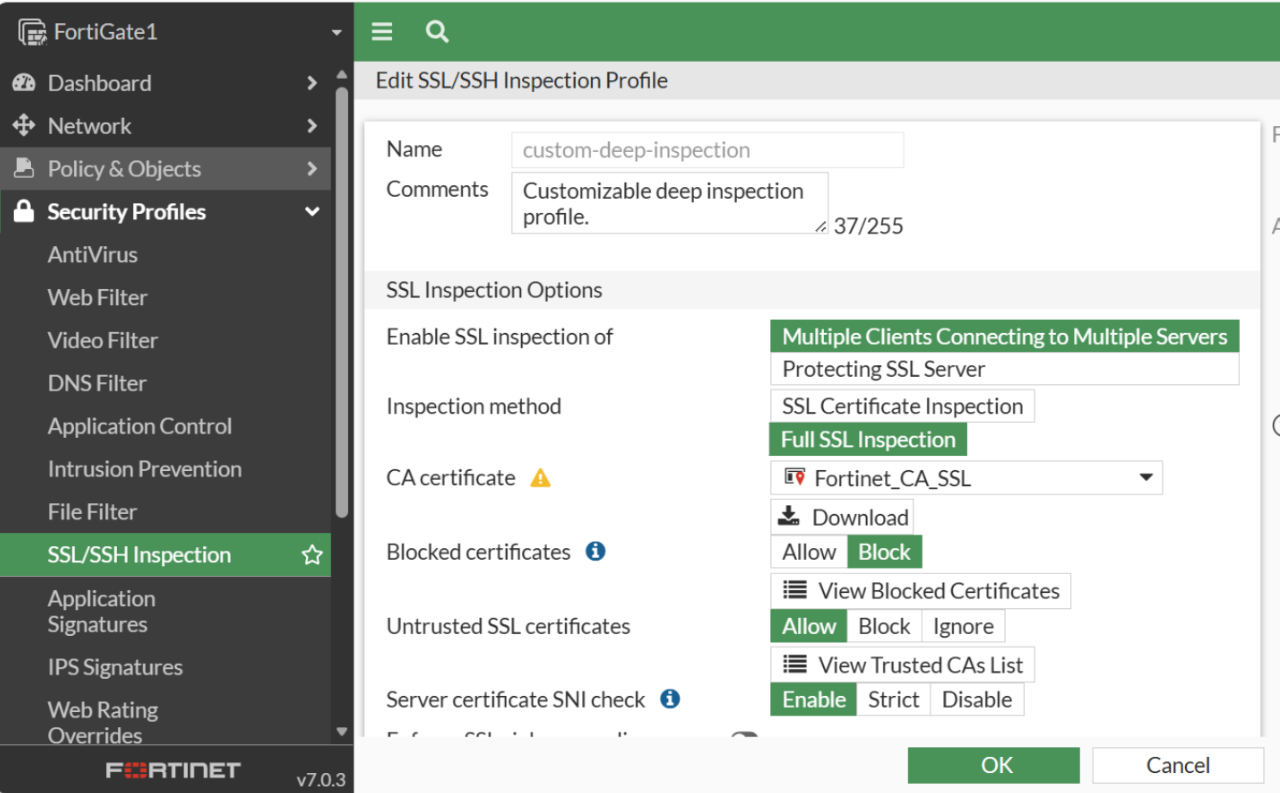Set Server certificate SNI check to Disable

[x=977, y=699]
